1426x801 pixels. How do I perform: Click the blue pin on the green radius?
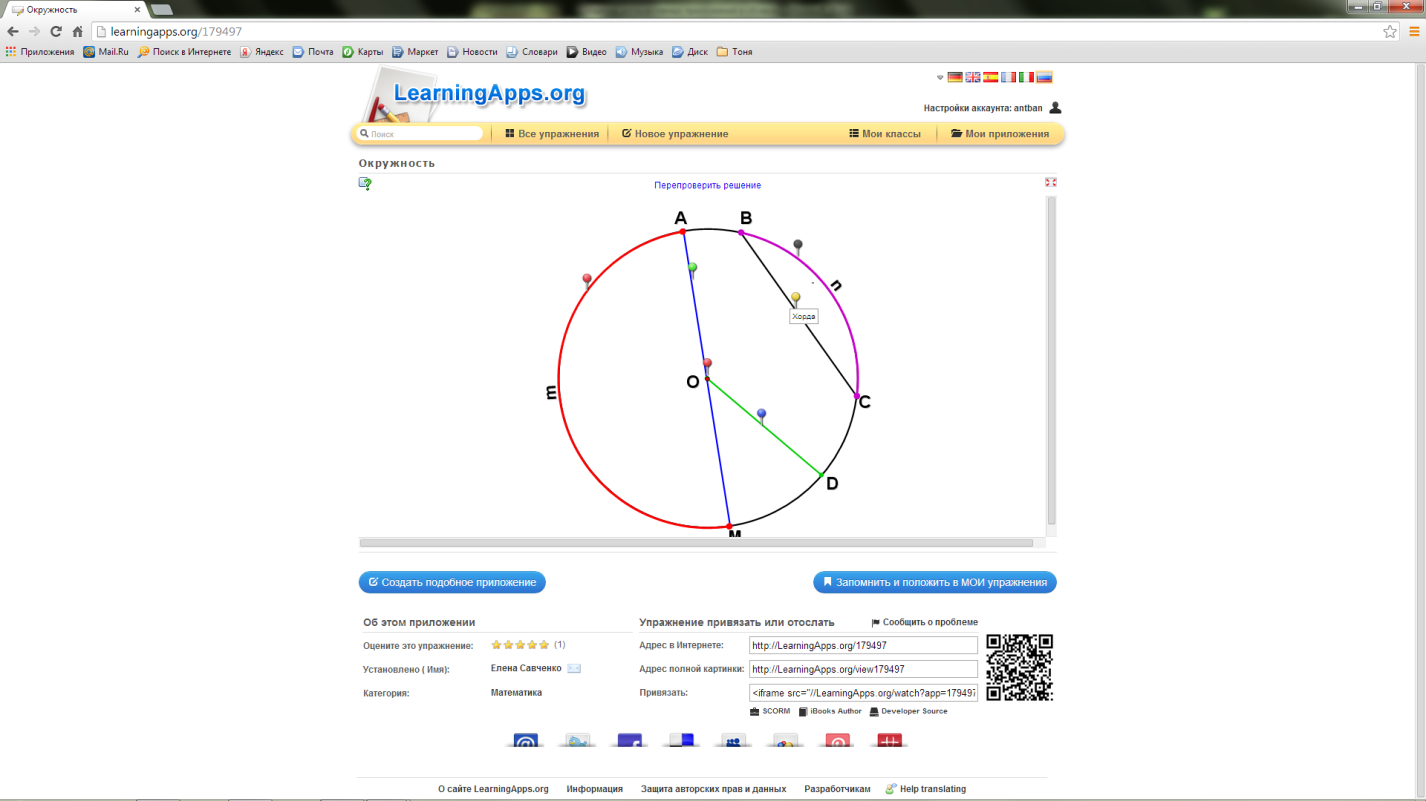pos(762,416)
